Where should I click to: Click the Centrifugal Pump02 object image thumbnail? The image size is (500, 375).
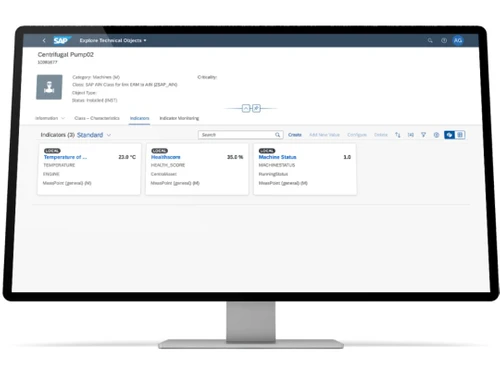(49, 87)
